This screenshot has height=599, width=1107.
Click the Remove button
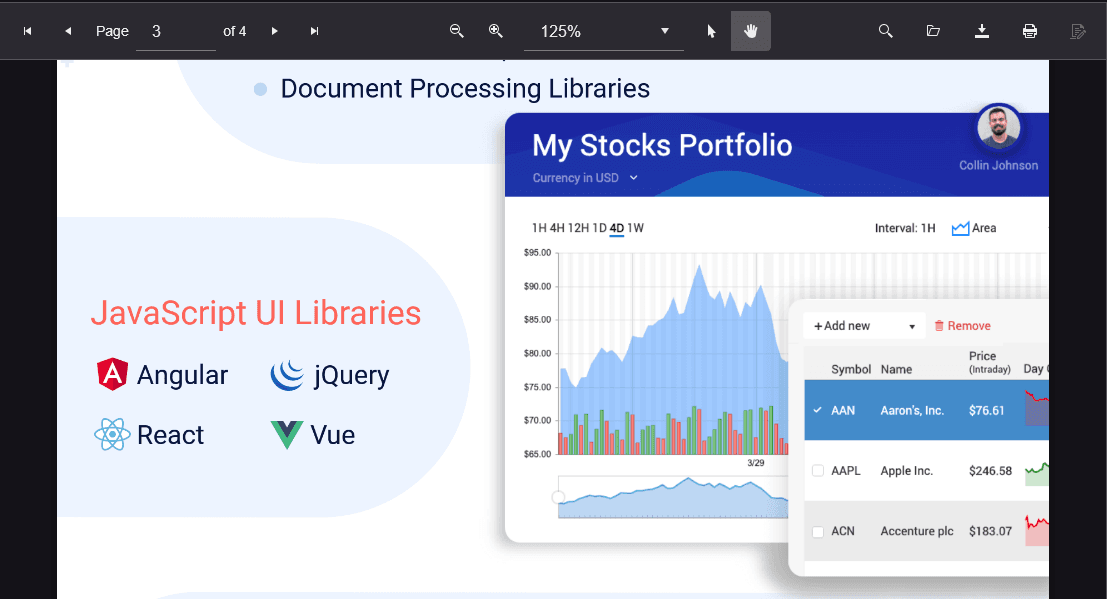tap(962, 326)
